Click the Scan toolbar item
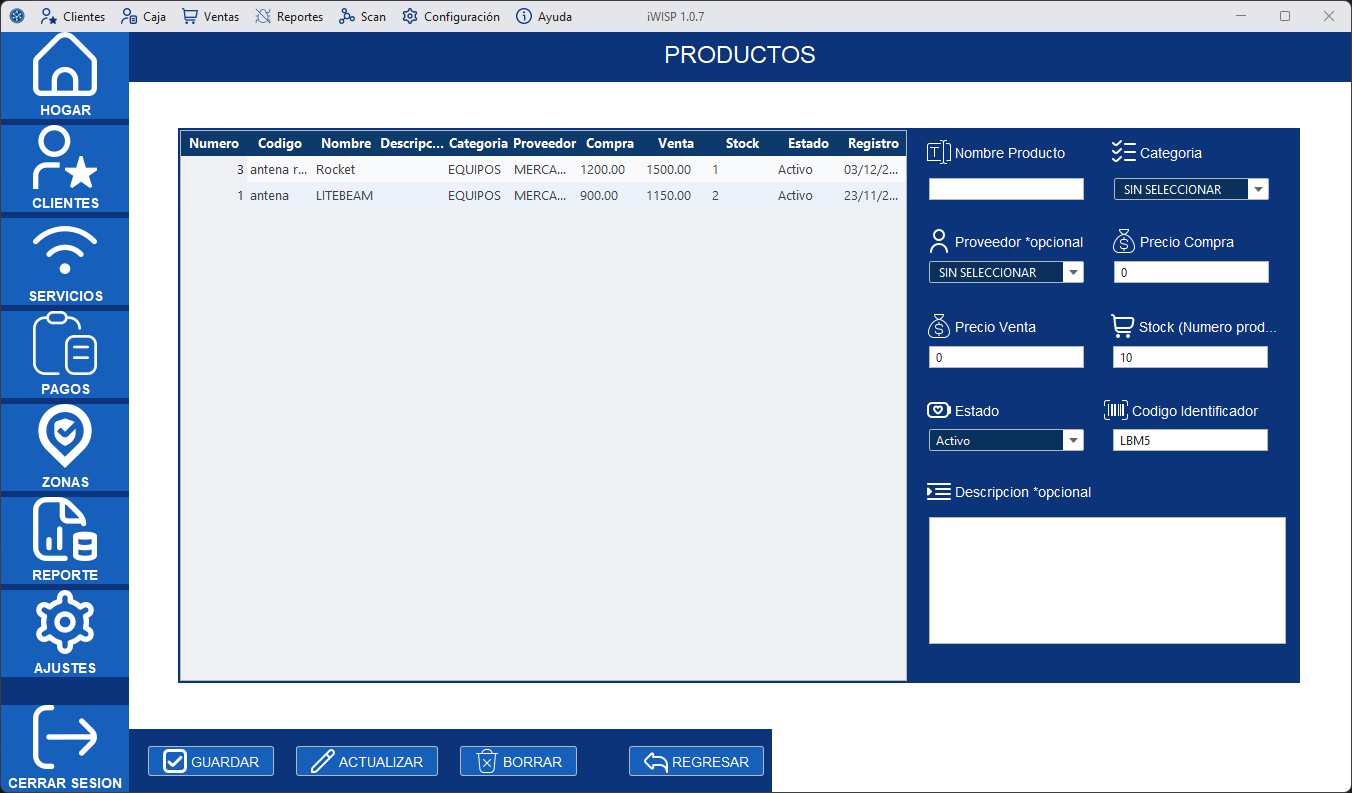 [x=362, y=16]
